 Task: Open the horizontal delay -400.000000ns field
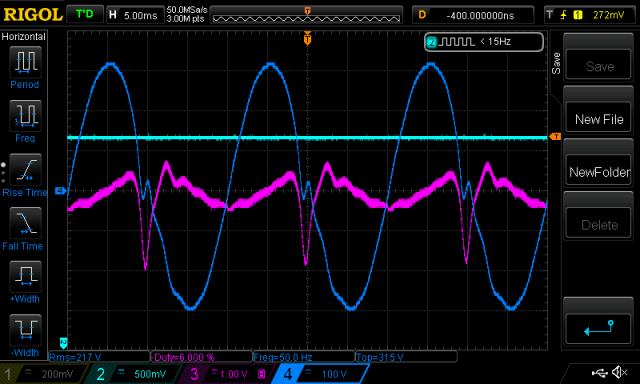pos(473,16)
